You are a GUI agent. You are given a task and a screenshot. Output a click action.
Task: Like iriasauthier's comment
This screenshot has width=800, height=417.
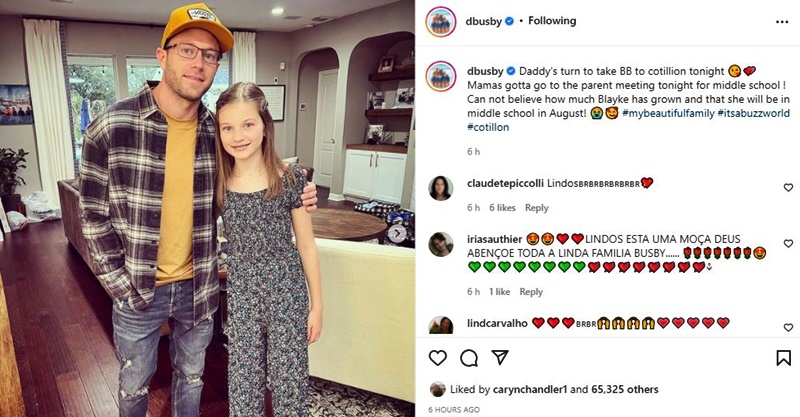coord(788,243)
